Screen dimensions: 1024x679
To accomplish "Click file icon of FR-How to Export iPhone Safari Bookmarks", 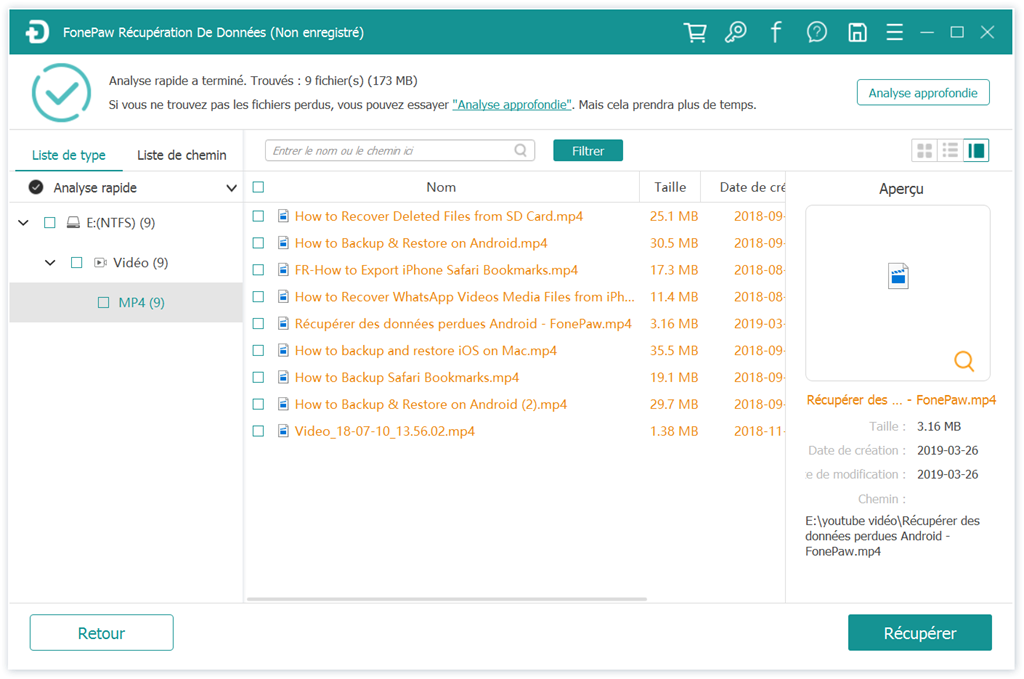I will 283,270.
